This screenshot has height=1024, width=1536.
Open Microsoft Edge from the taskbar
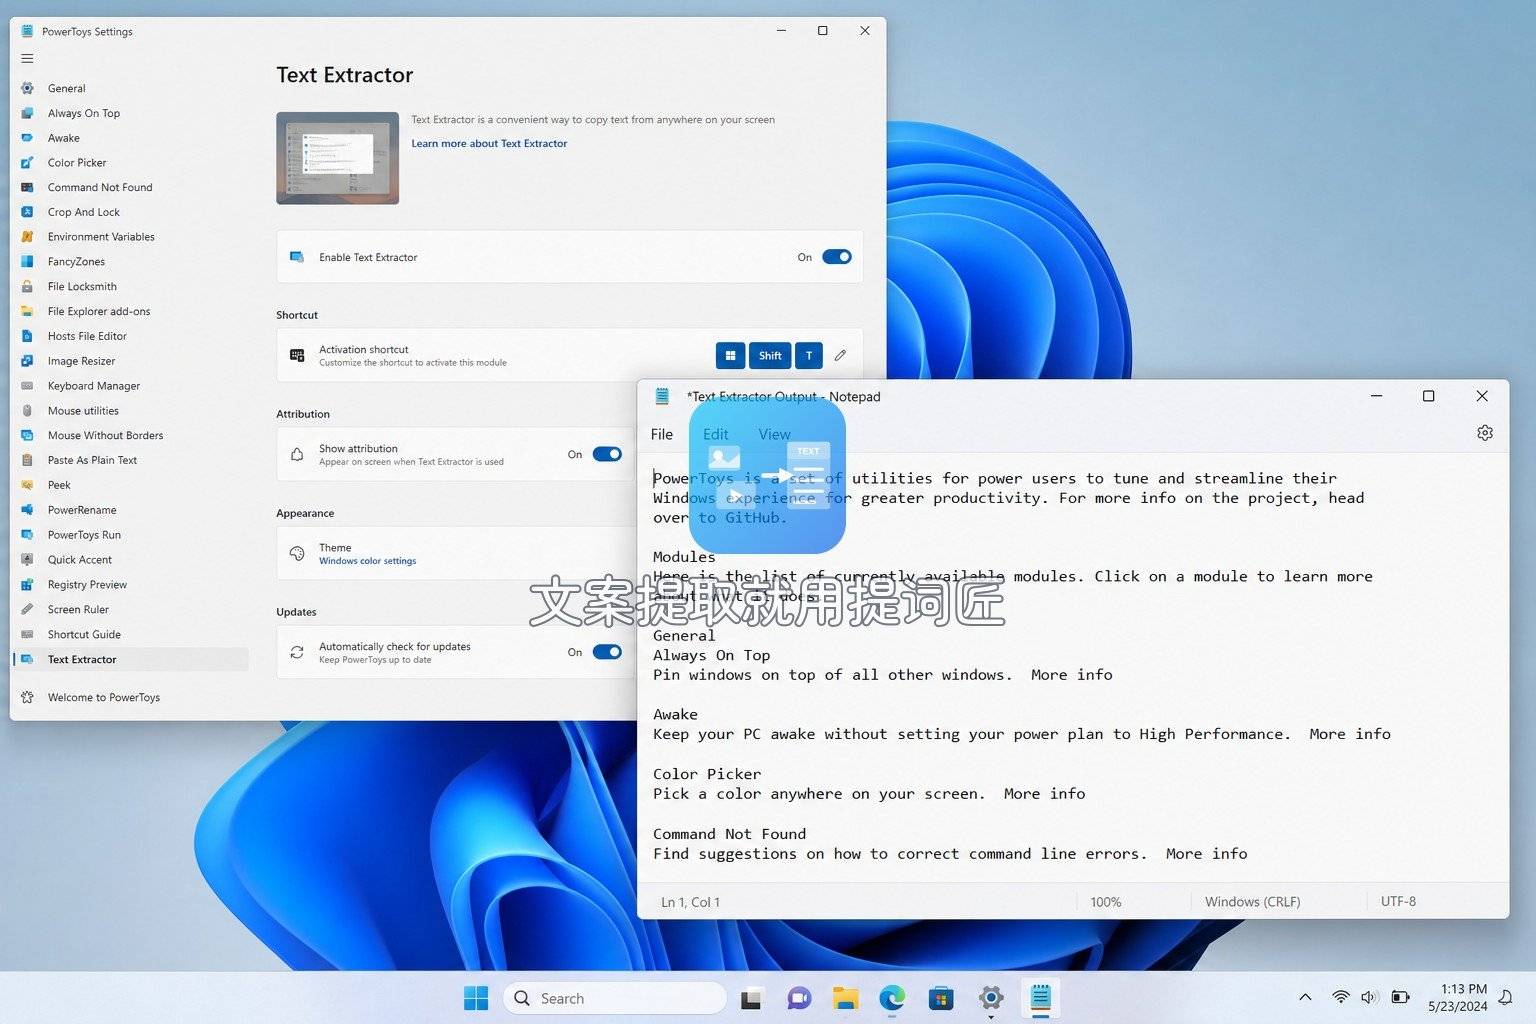892,998
